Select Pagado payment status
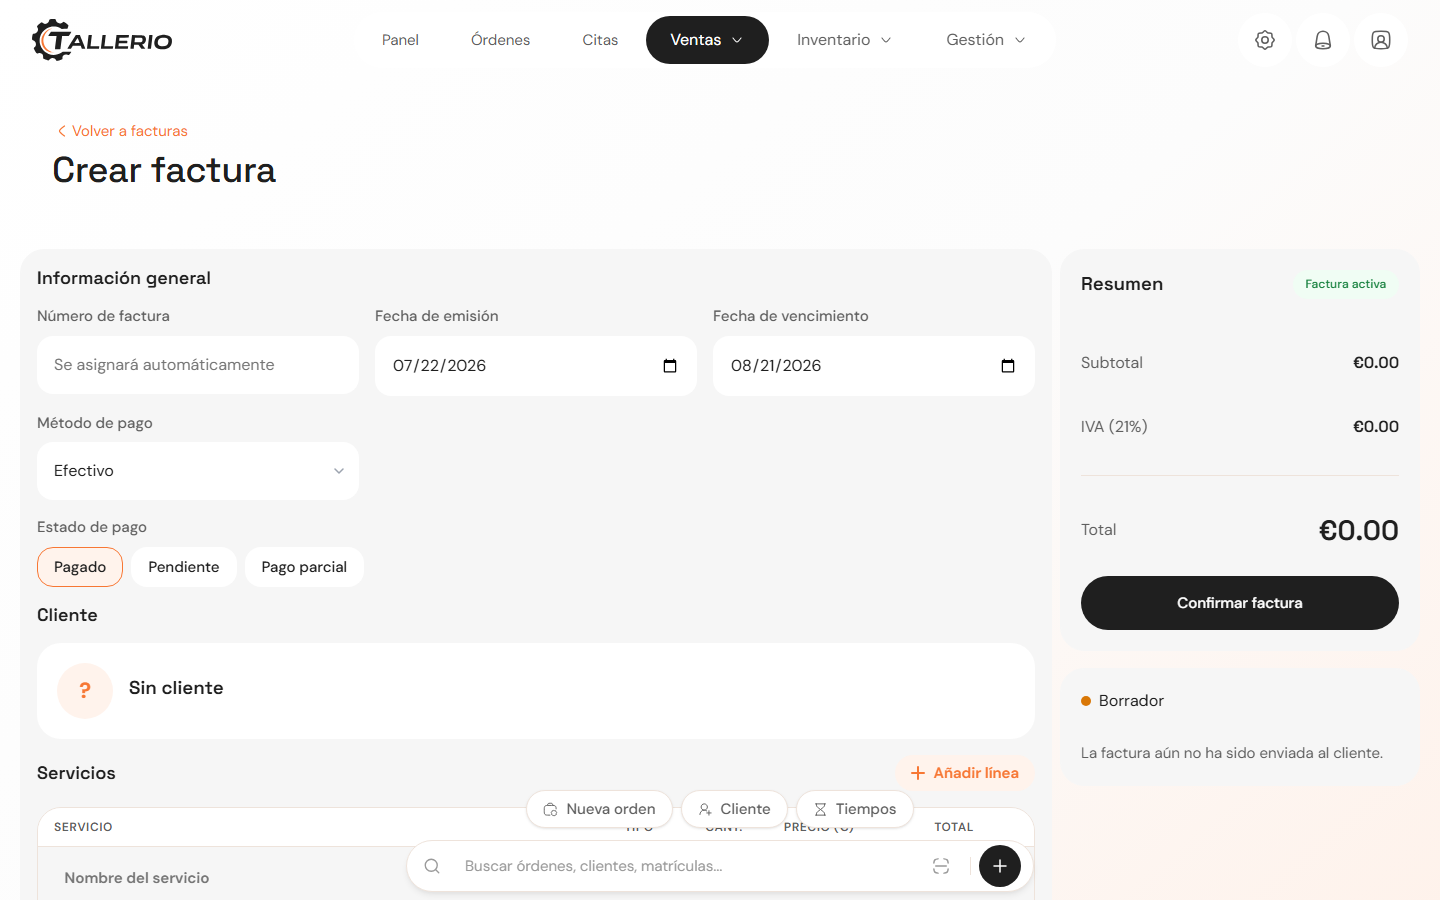This screenshot has height=900, width=1440. point(80,567)
